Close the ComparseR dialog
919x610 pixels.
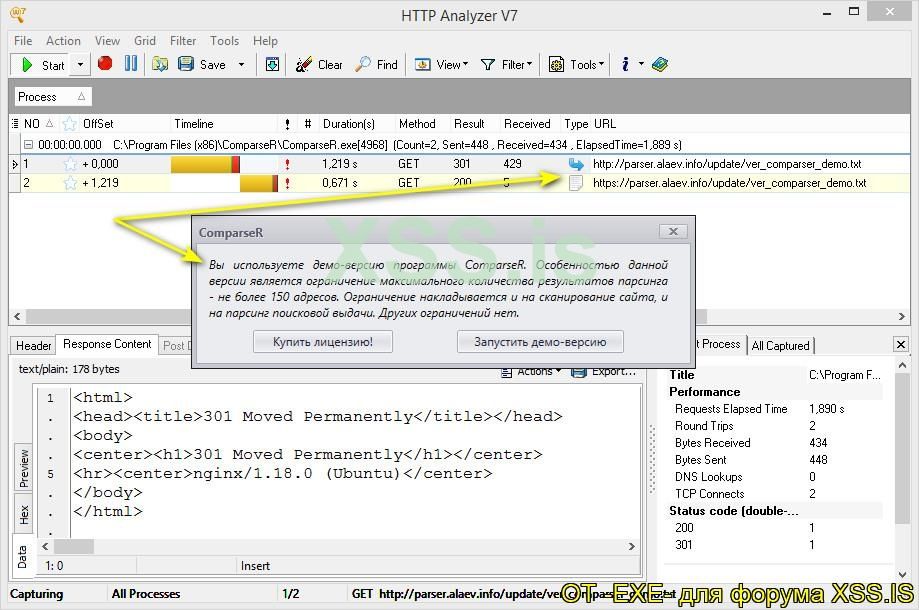(x=673, y=231)
